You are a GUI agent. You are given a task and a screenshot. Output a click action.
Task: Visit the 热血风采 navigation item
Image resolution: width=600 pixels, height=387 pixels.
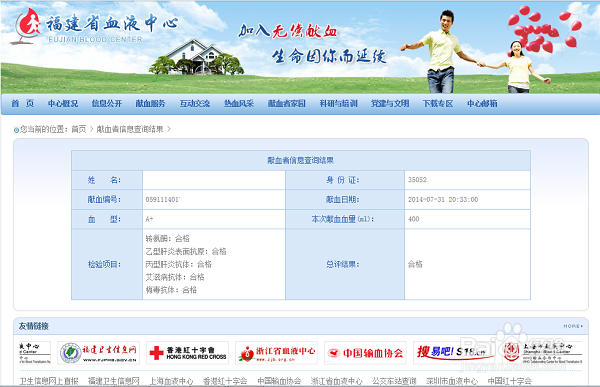click(239, 103)
